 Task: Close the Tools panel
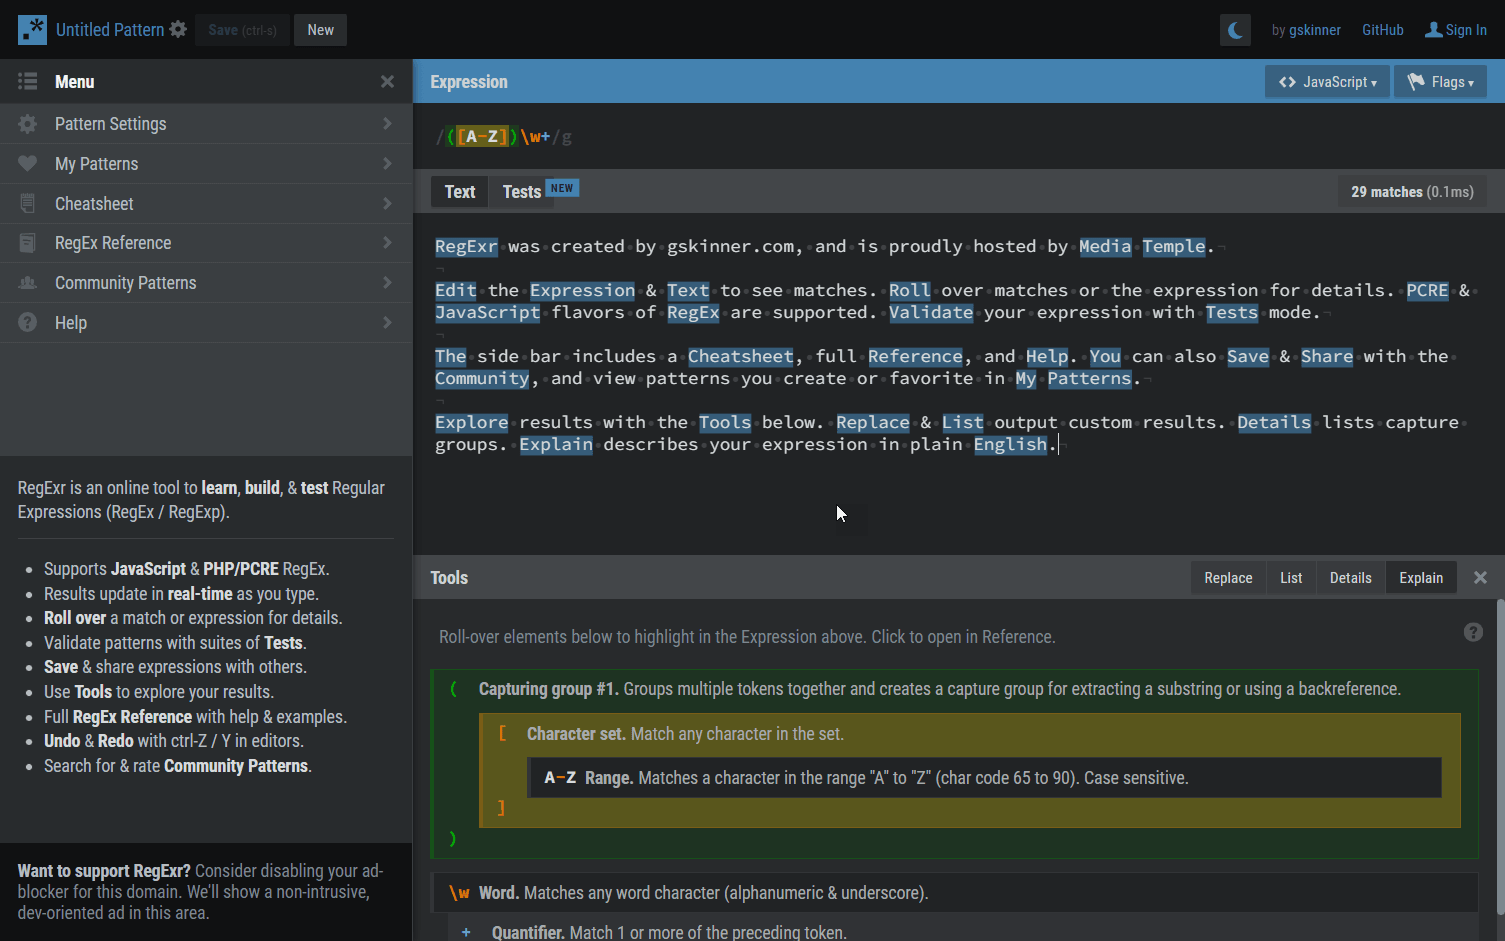coord(1481,578)
